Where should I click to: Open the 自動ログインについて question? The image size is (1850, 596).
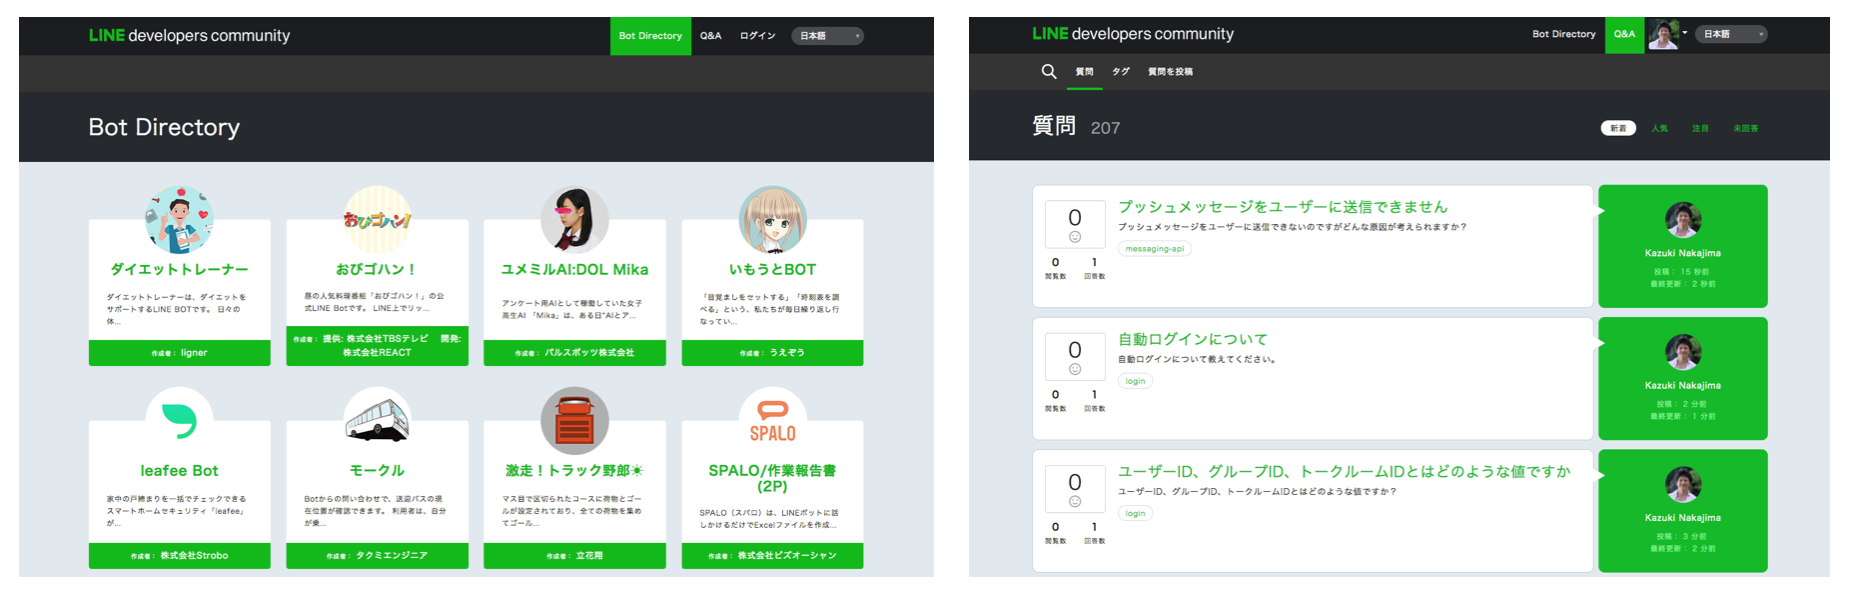1192,339
